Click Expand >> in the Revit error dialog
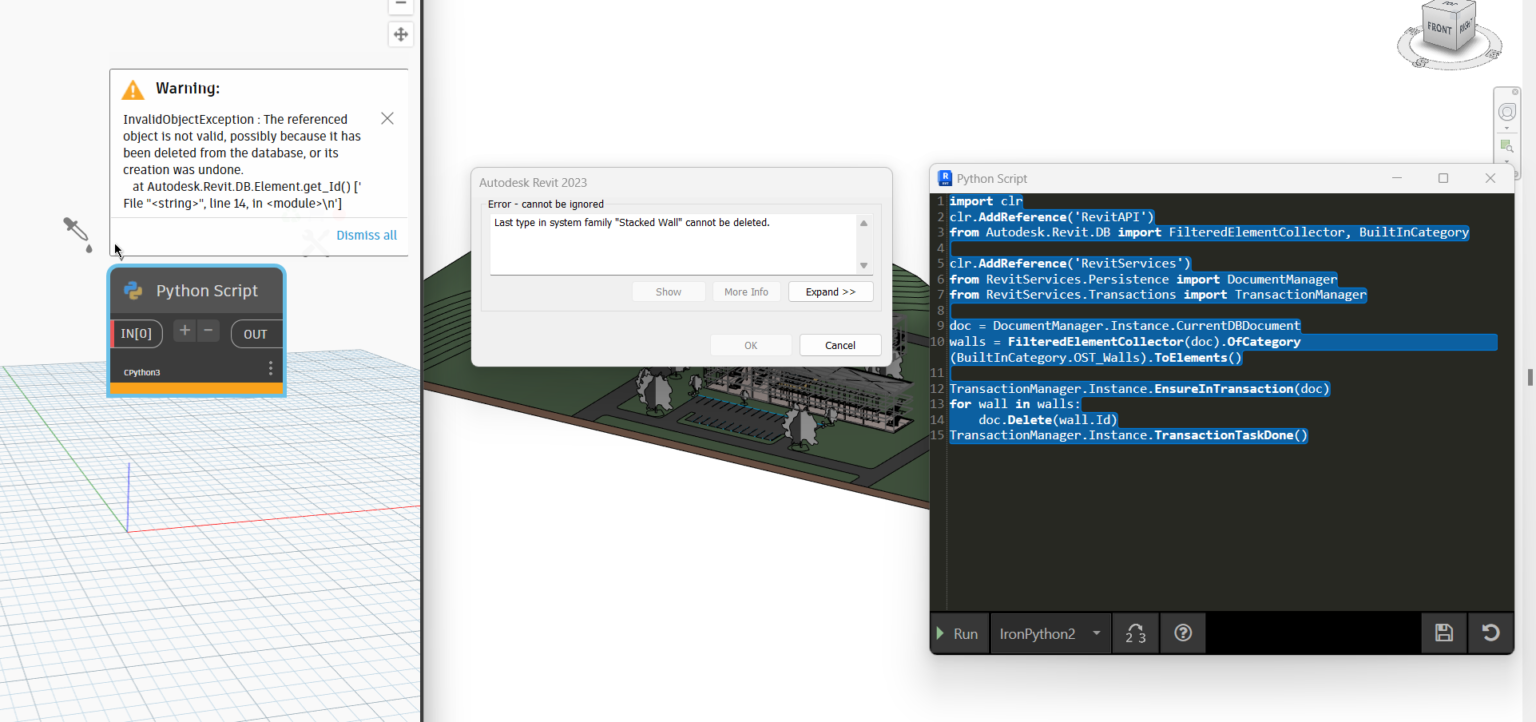The width and height of the screenshot is (1536, 722). [831, 291]
